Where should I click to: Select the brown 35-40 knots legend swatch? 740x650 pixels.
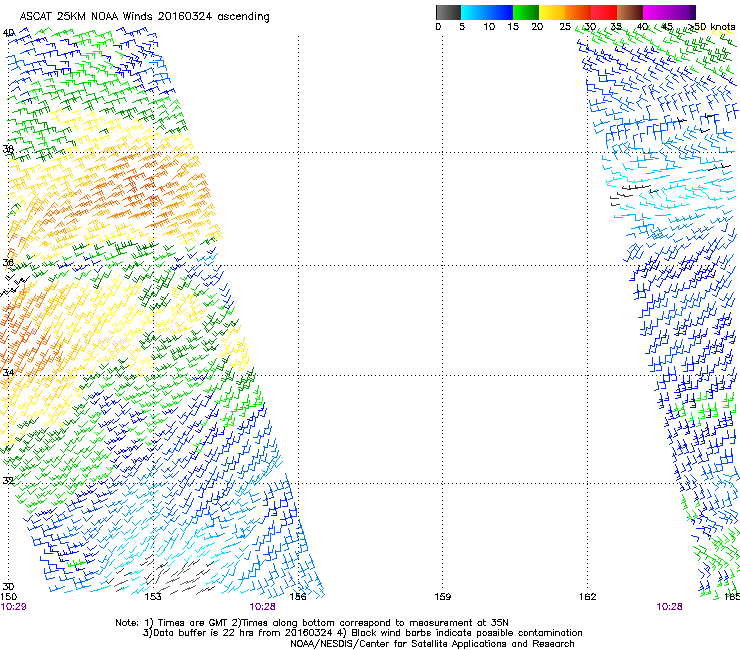pyautogui.click(x=630, y=12)
